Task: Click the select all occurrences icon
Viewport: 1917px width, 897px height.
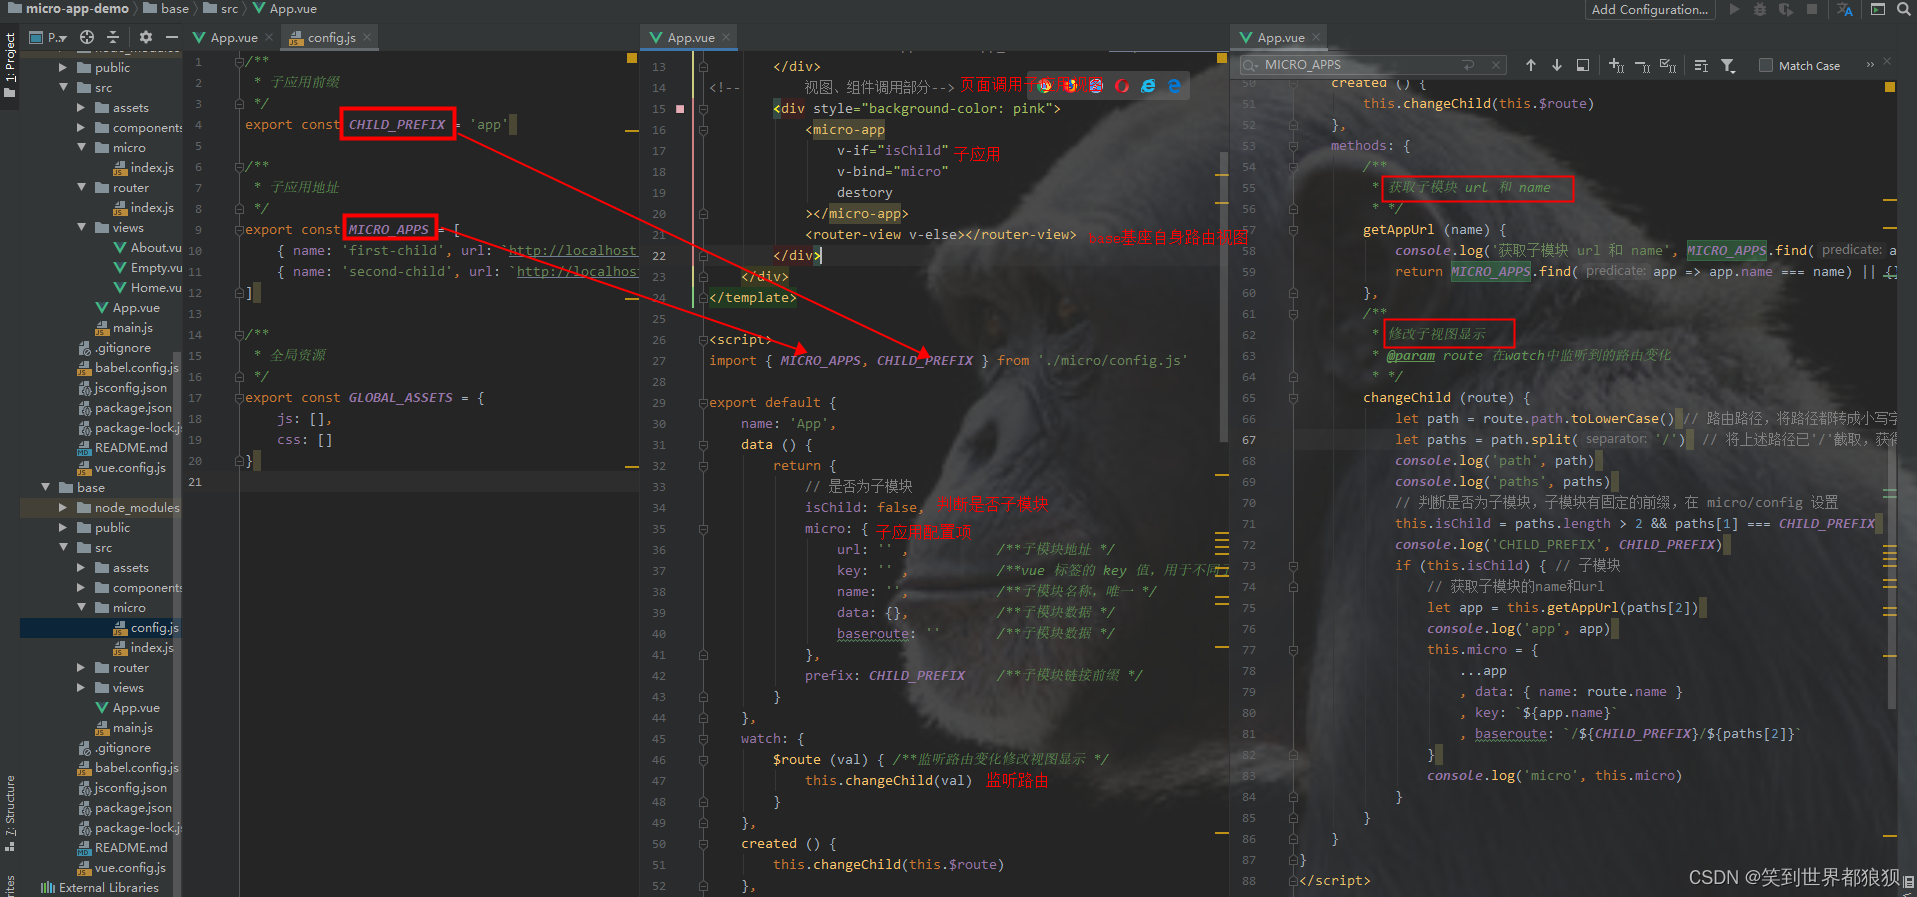Action: click(x=1668, y=65)
